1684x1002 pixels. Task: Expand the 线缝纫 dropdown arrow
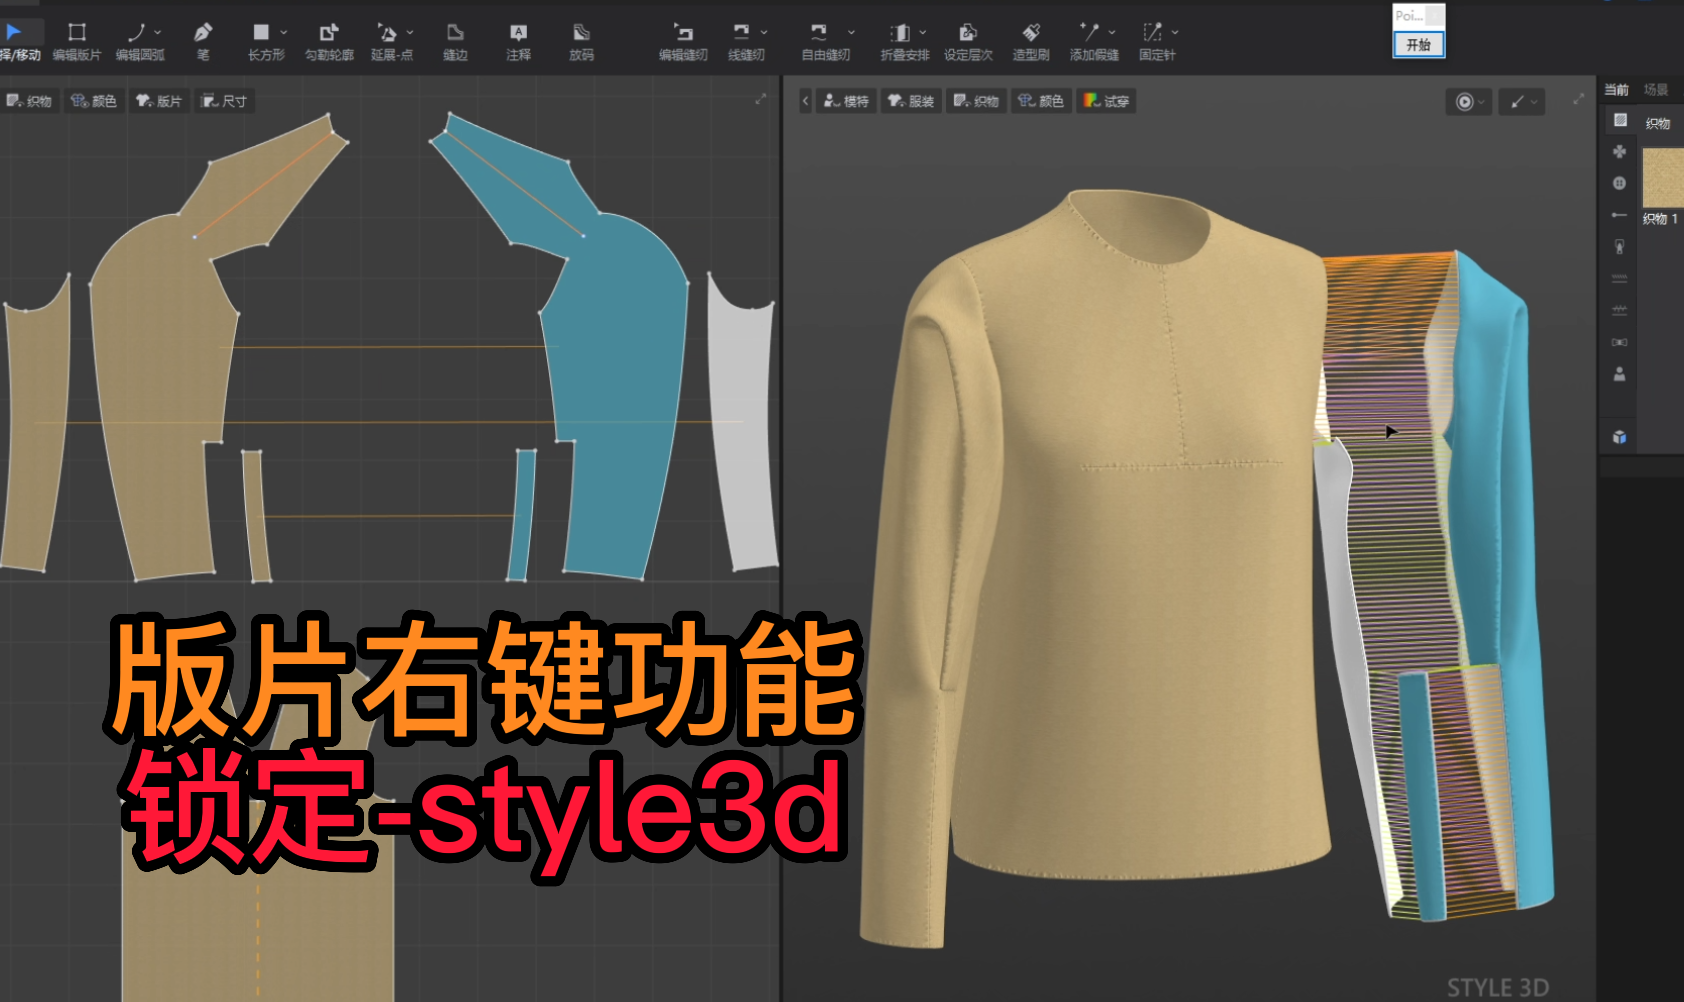[x=764, y=33]
